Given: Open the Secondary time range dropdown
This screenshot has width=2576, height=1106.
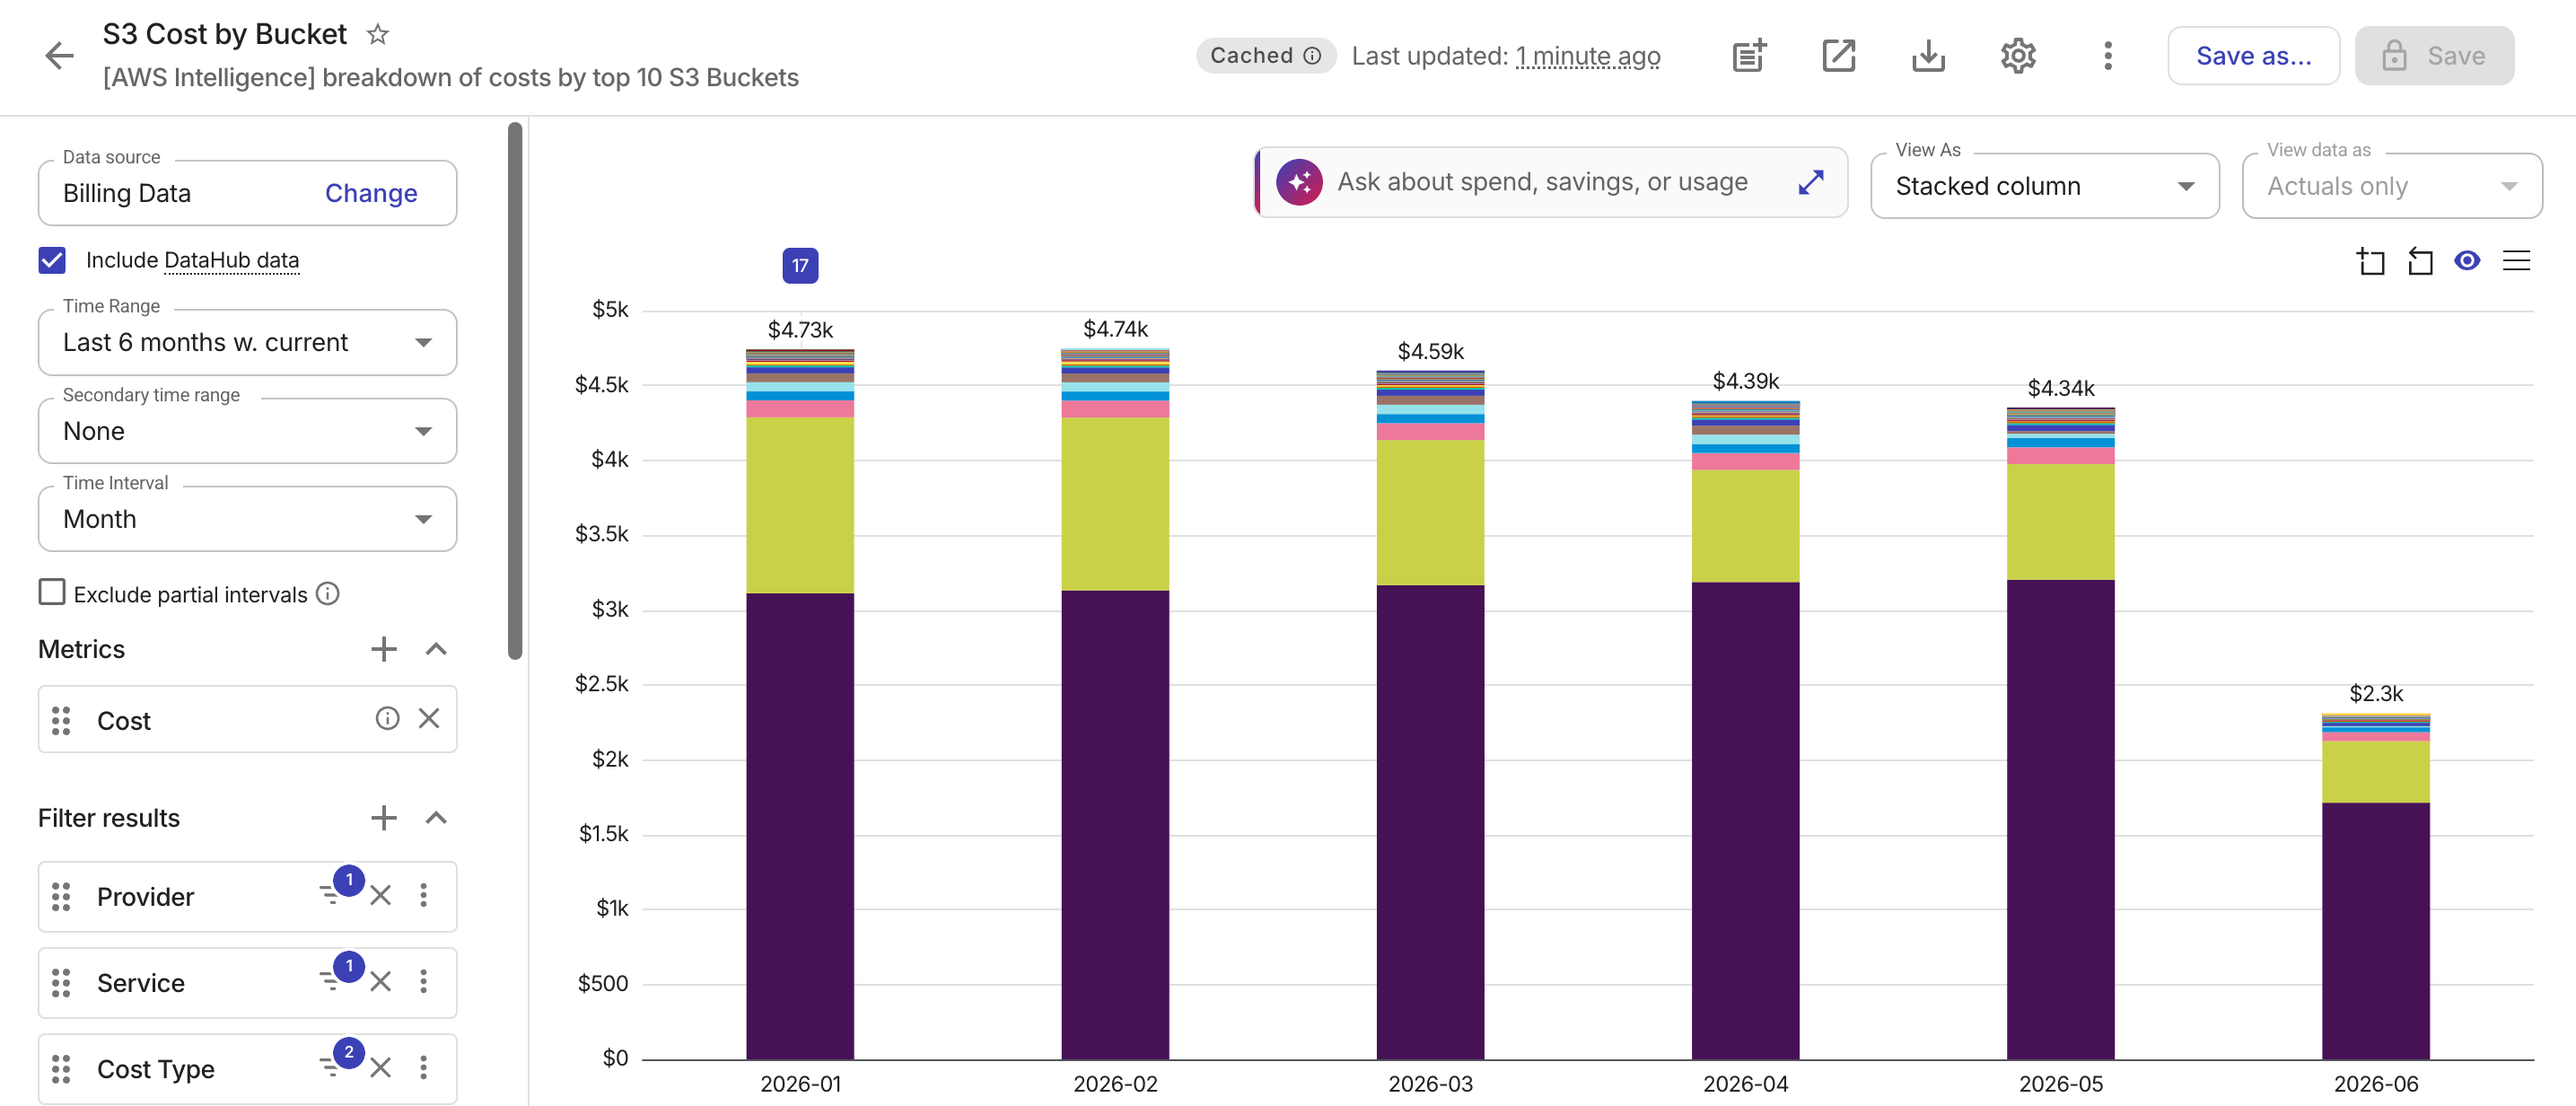Looking at the screenshot, I should [247, 431].
